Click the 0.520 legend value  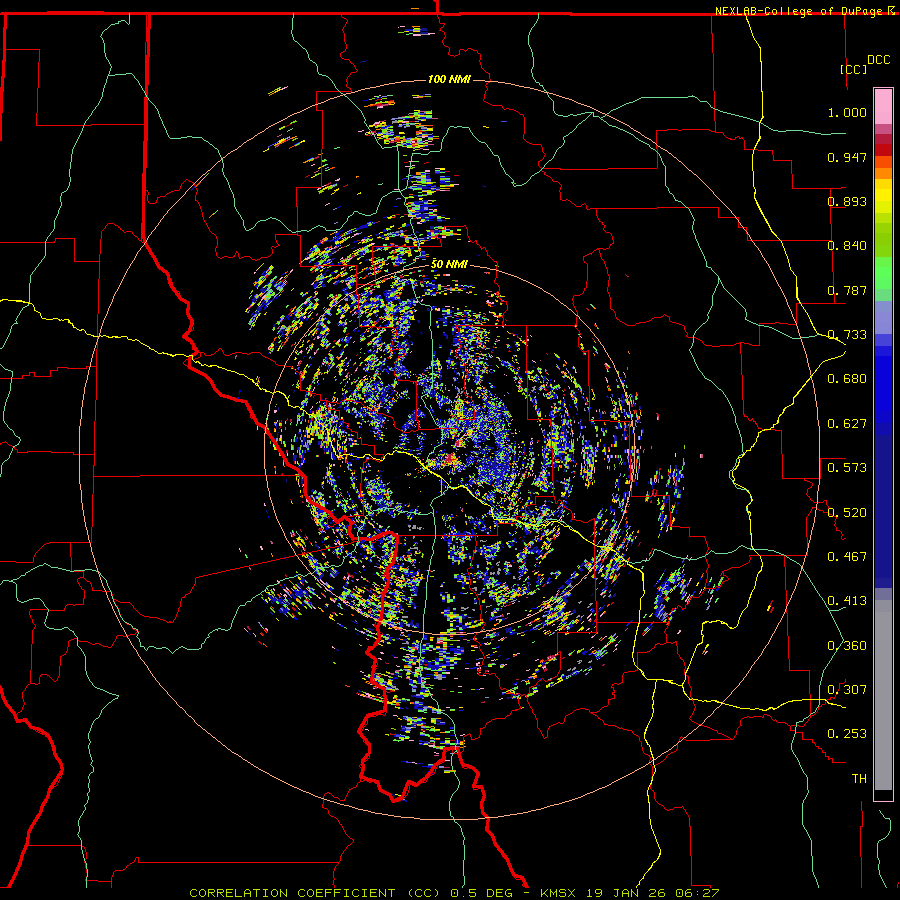847,513
